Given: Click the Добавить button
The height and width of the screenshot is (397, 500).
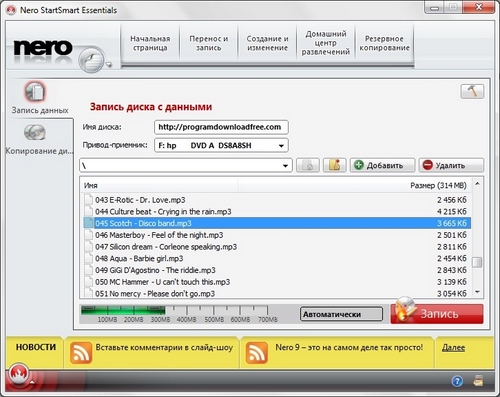Looking at the screenshot, I should (x=382, y=165).
